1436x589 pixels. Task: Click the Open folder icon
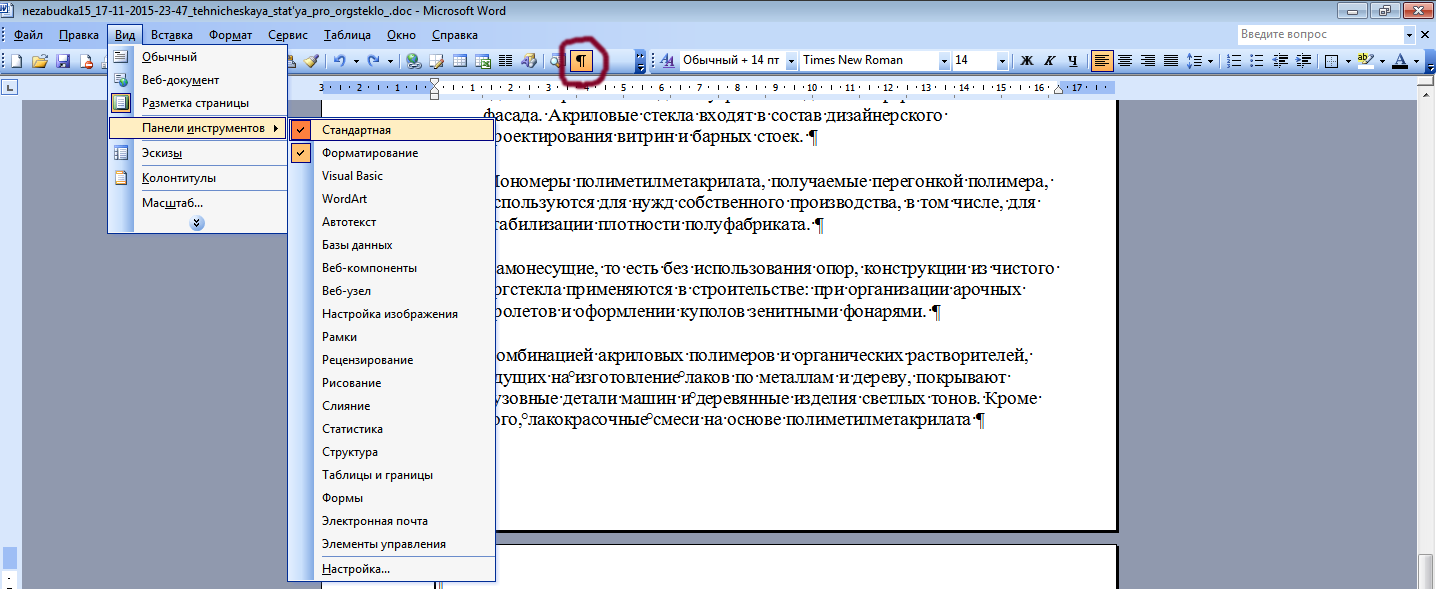coord(40,61)
